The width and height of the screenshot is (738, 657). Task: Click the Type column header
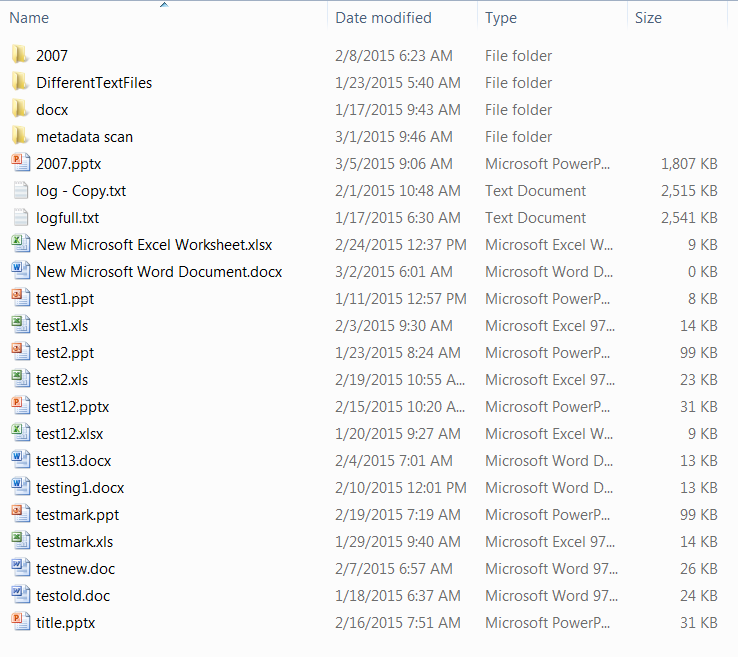[x=501, y=18]
